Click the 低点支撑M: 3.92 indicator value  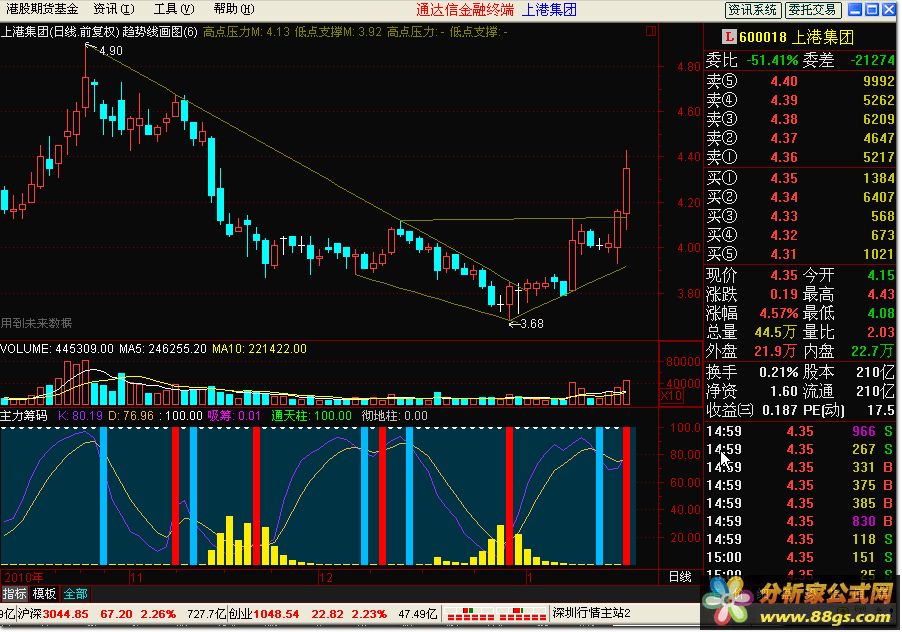338,32
